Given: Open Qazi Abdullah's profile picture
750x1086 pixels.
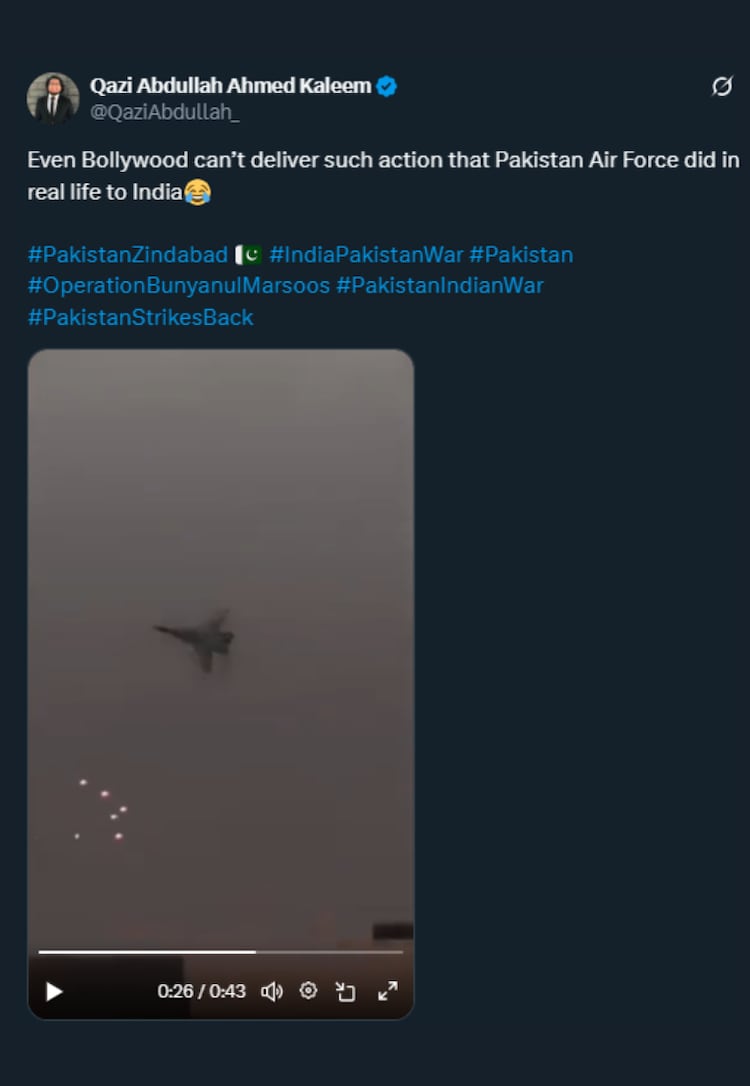Looking at the screenshot, I should (x=53, y=98).
